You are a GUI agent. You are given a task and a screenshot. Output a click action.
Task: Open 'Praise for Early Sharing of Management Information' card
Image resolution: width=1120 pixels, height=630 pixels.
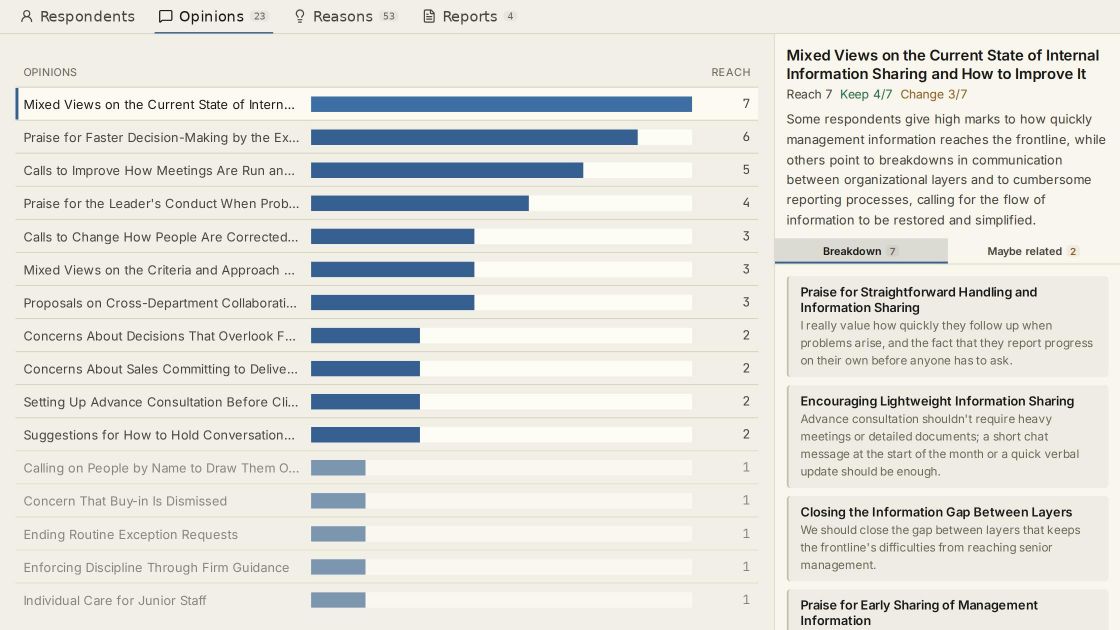(947, 611)
